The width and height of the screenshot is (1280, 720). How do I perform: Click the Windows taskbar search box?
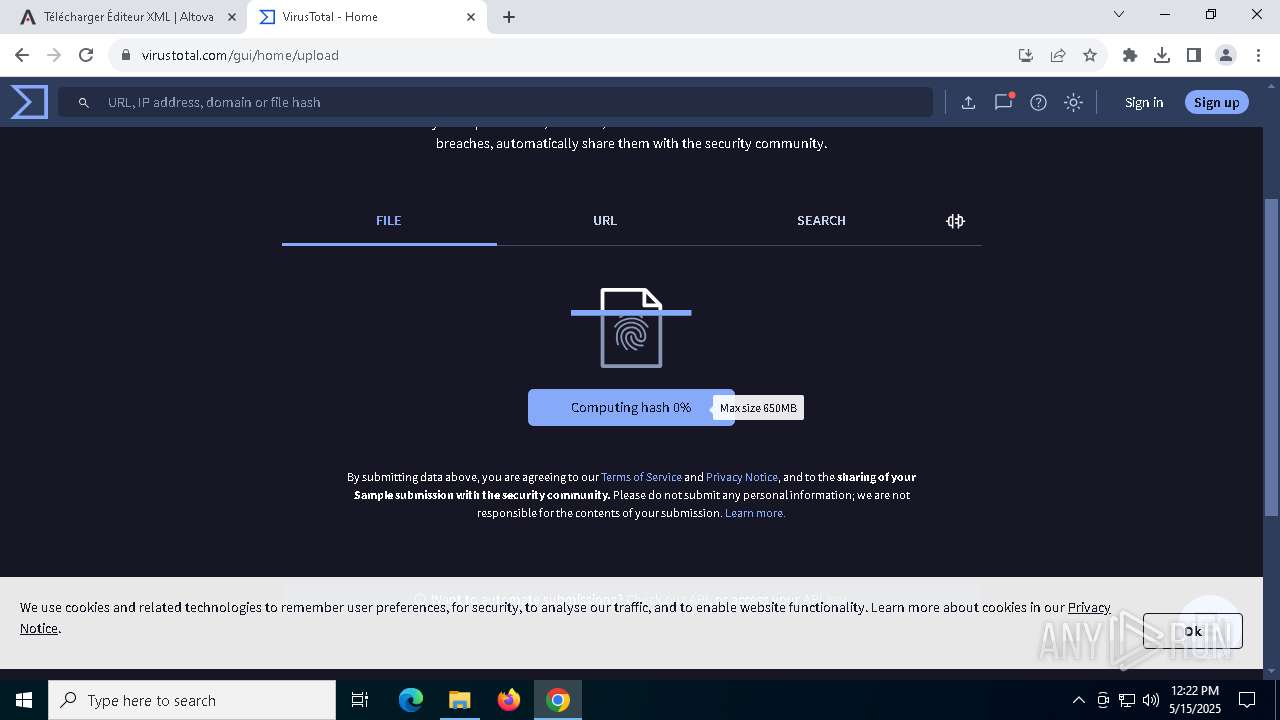[x=192, y=700]
